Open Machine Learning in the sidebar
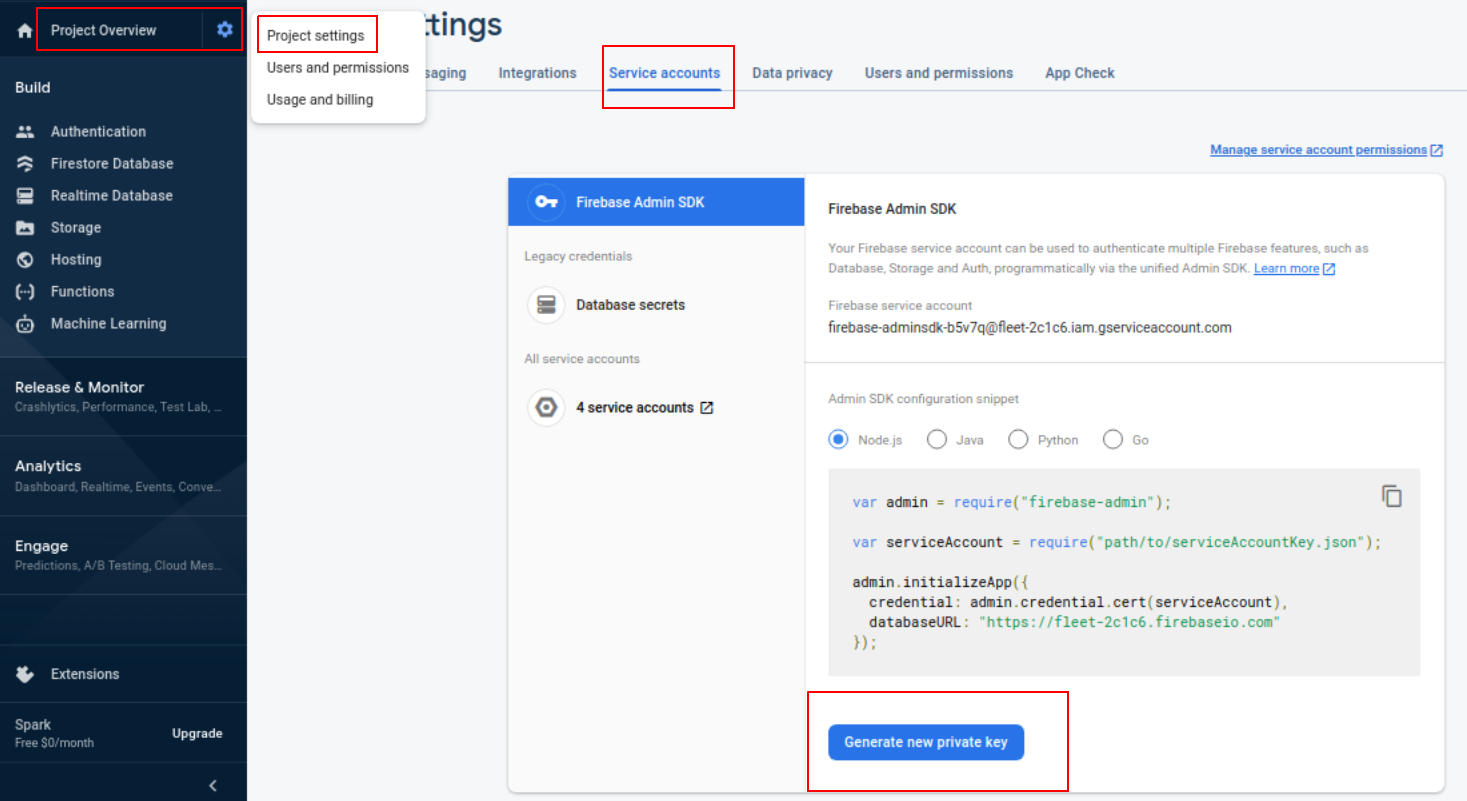1467x801 pixels. pyautogui.click(x=108, y=324)
